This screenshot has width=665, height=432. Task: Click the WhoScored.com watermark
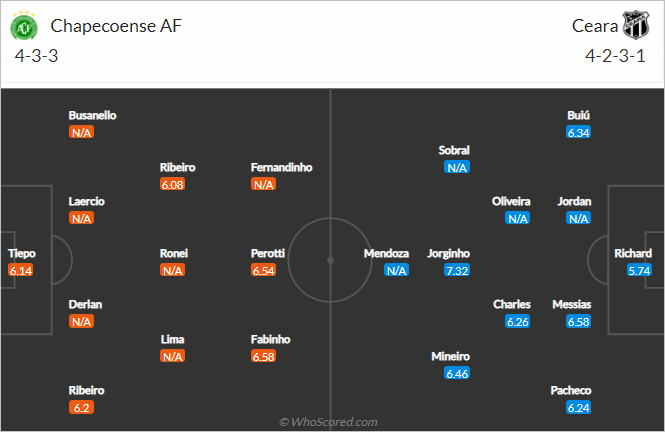328,422
